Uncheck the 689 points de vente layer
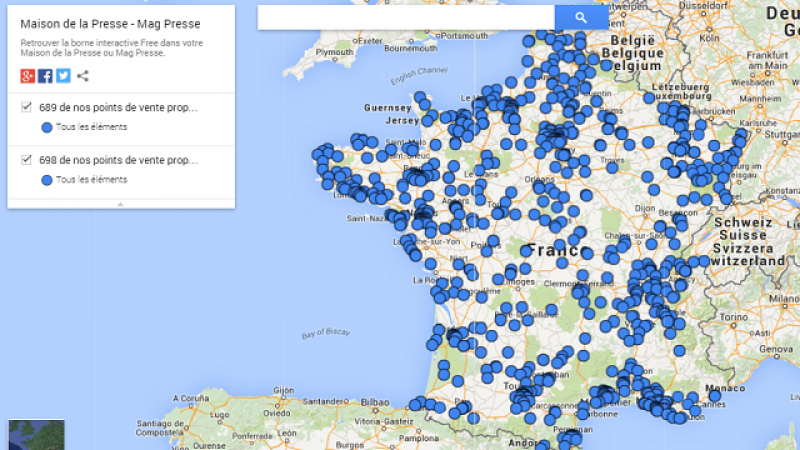The width and height of the screenshot is (800, 450). (27, 107)
